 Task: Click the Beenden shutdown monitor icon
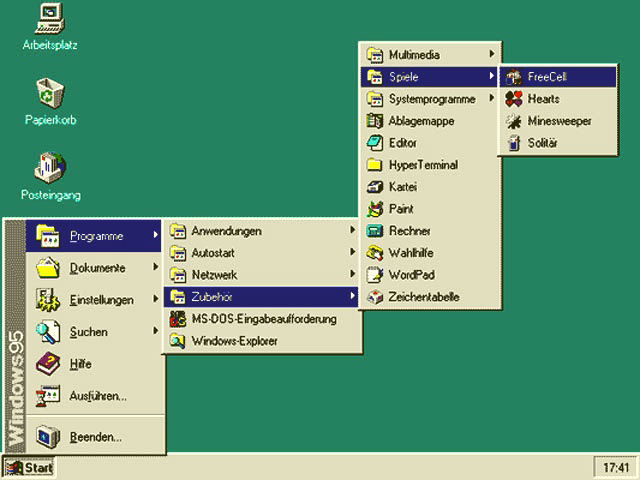pos(48,437)
